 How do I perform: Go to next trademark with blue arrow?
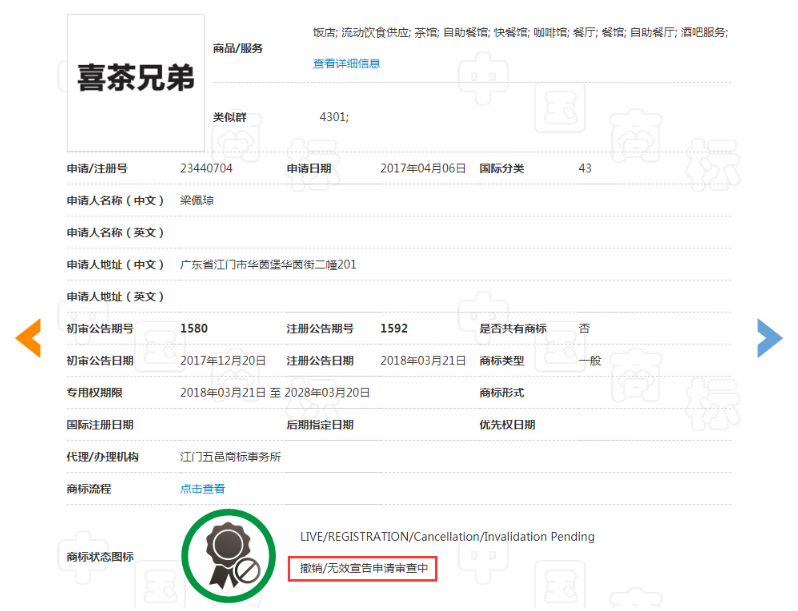[770, 338]
